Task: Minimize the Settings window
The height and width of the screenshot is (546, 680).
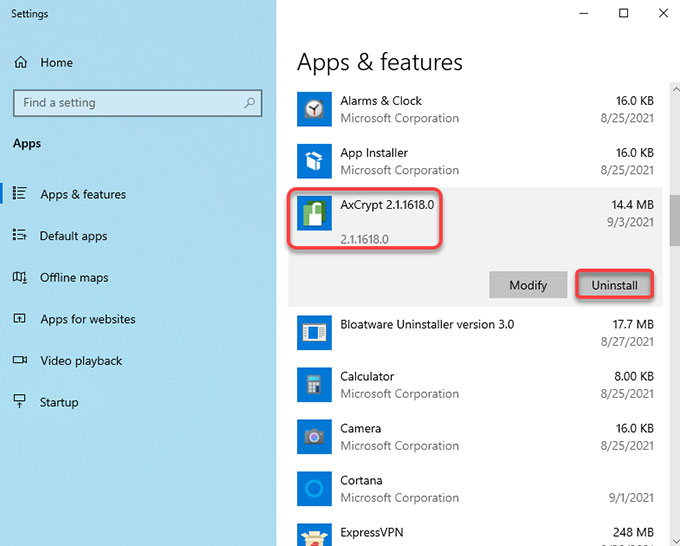Action: [584, 13]
